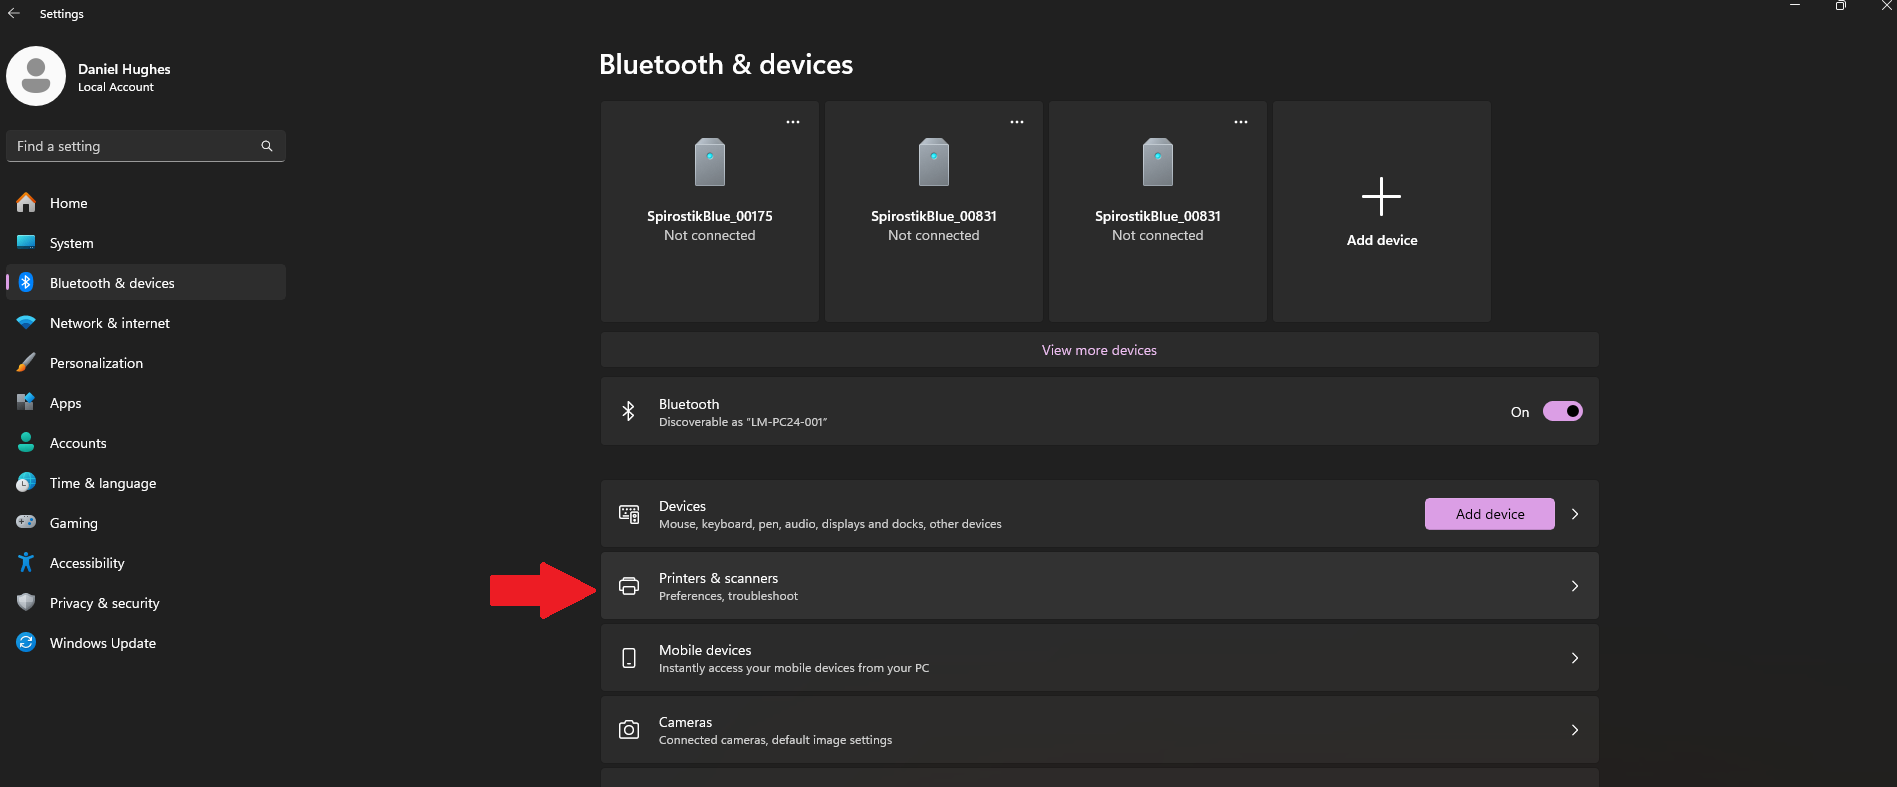Image resolution: width=1897 pixels, height=787 pixels.
Task: Click the SpirostikBlue_00175 device icon
Action: coord(710,162)
